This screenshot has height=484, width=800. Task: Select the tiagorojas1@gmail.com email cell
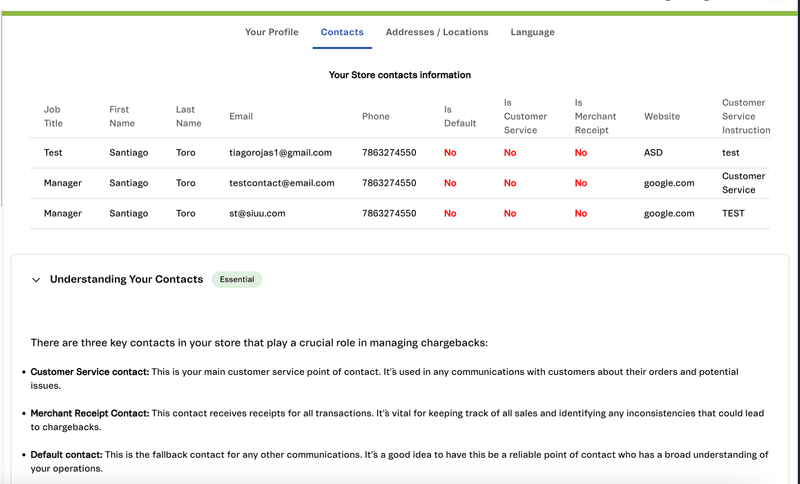click(280, 152)
